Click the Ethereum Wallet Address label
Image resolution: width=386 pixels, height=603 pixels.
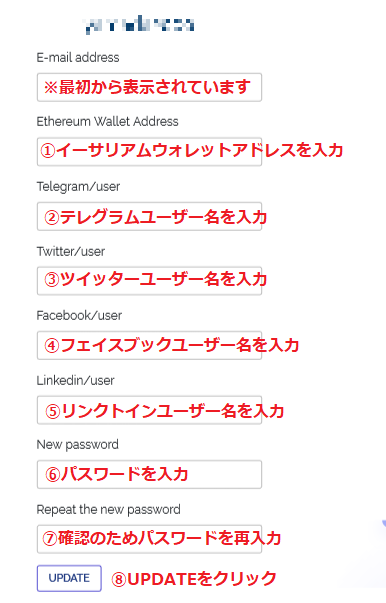pyautogui.click(x=108, y=122)
